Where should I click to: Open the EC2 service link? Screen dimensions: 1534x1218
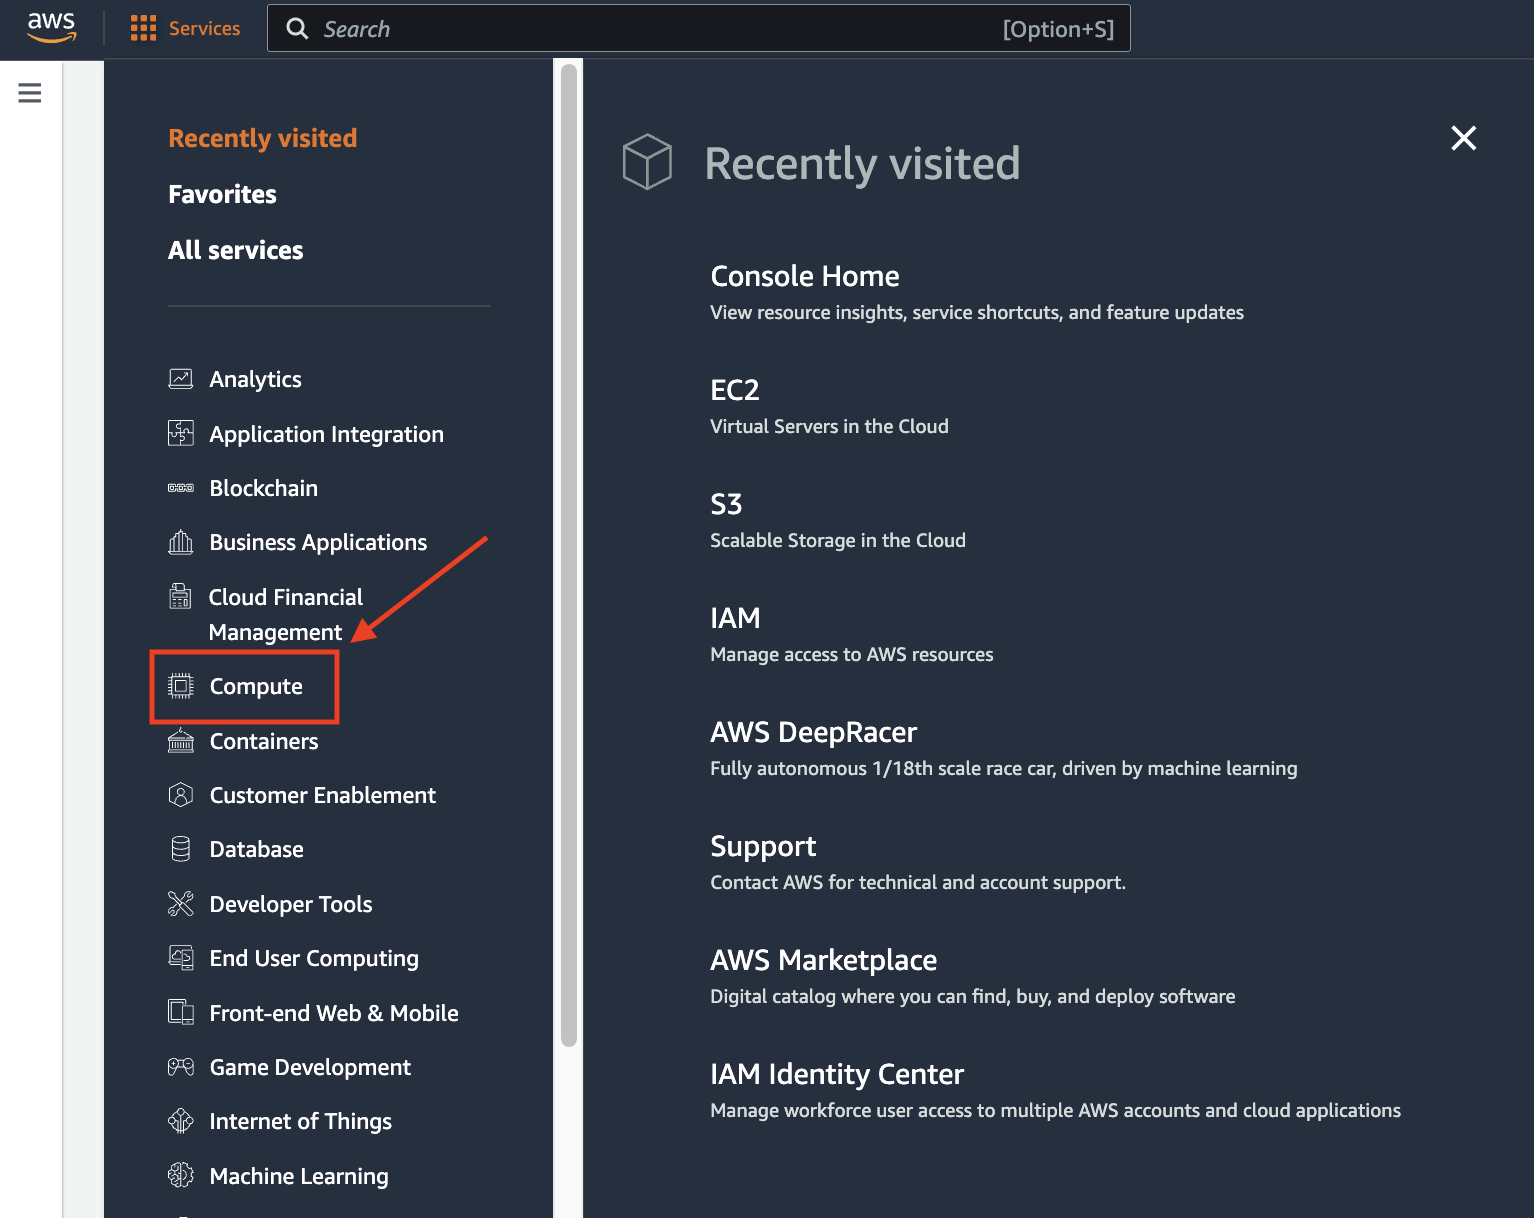tap(735, 390)
